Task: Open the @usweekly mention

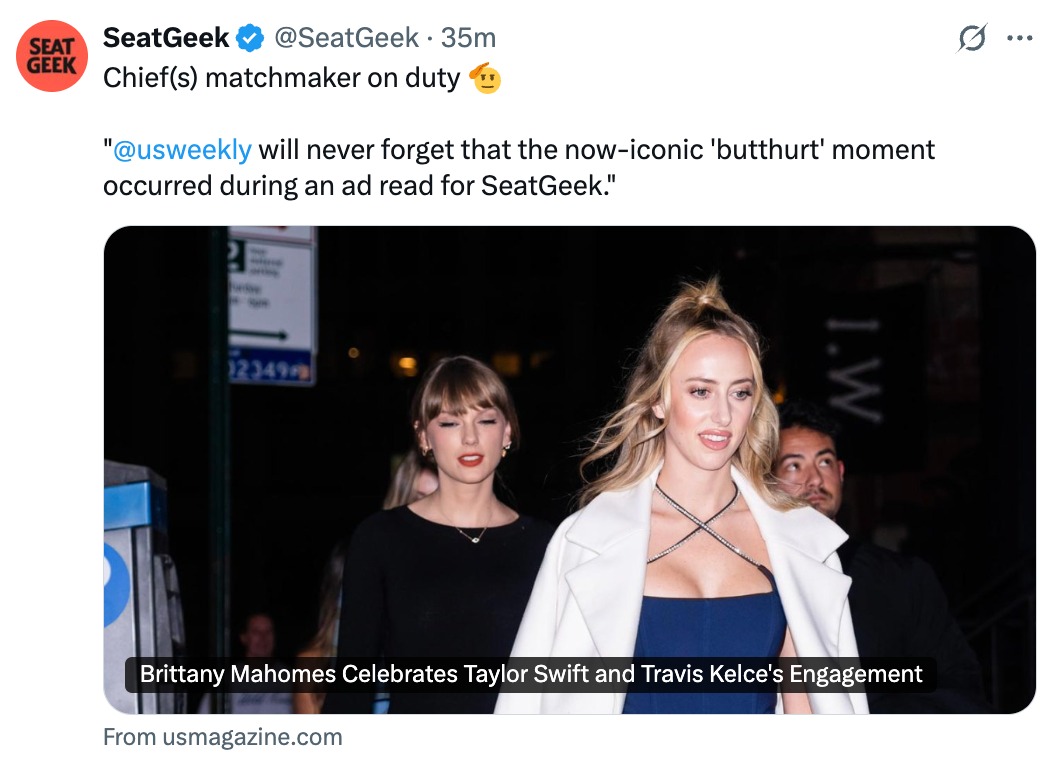Action: [182, 150]
